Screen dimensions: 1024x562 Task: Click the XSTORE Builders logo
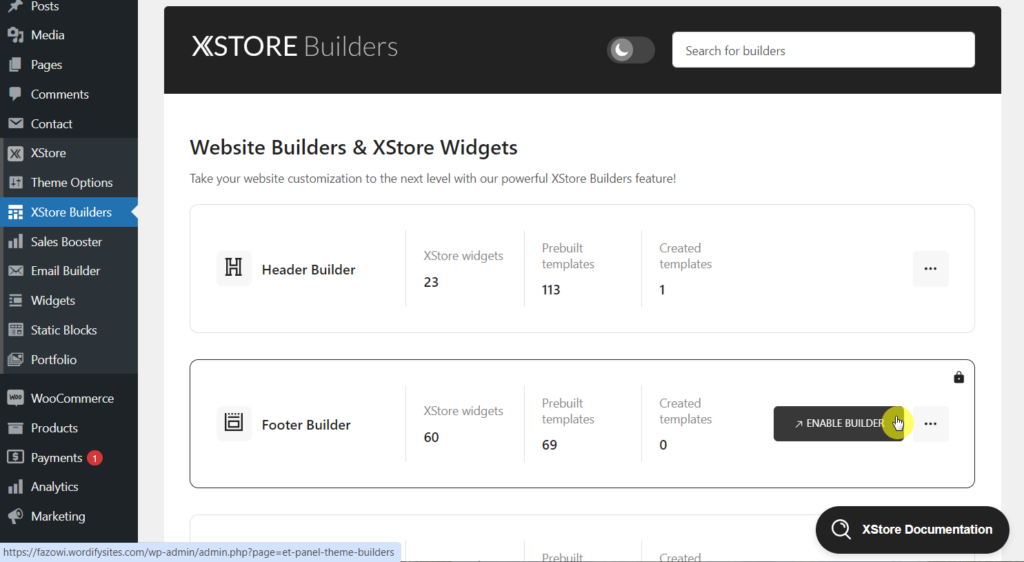click(295, 47)
